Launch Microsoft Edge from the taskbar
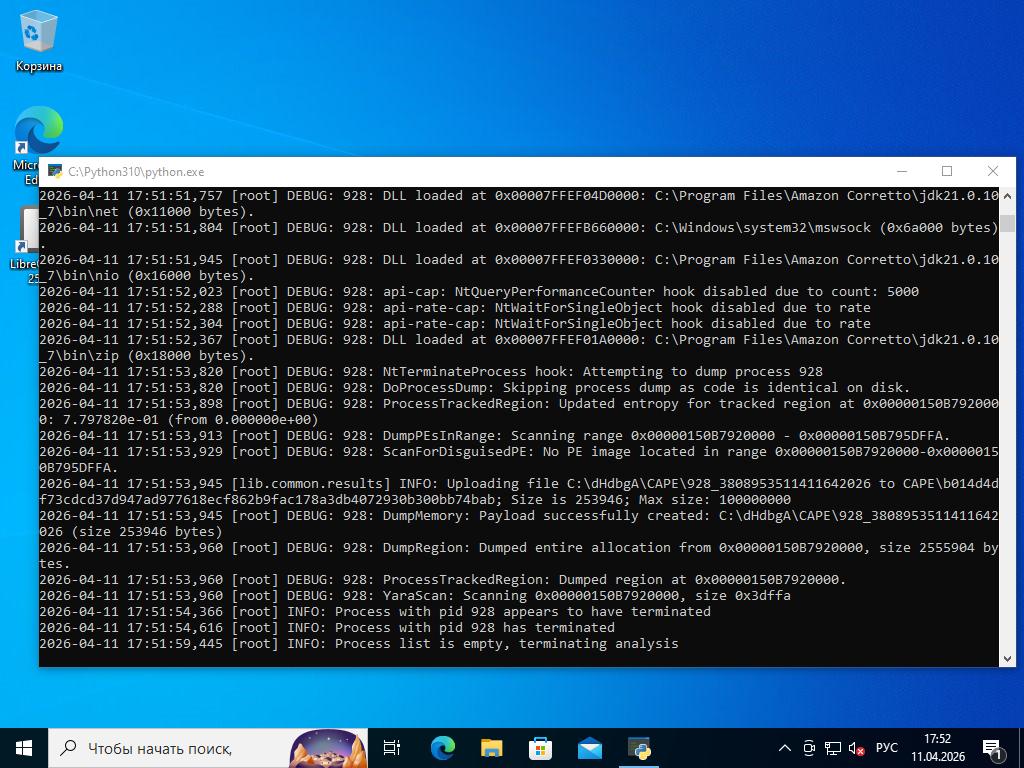Image resolution: width=1024 pixels, height=768 pixels. (442, 748)
